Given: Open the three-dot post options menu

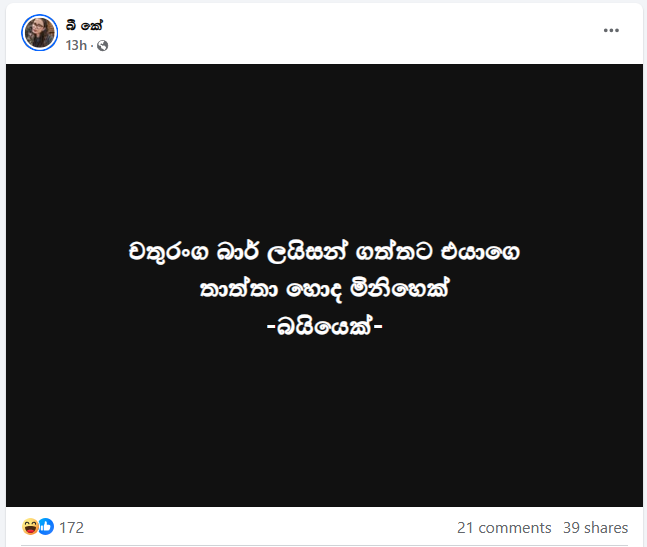Looking at the screenshot, I should 611,31.
